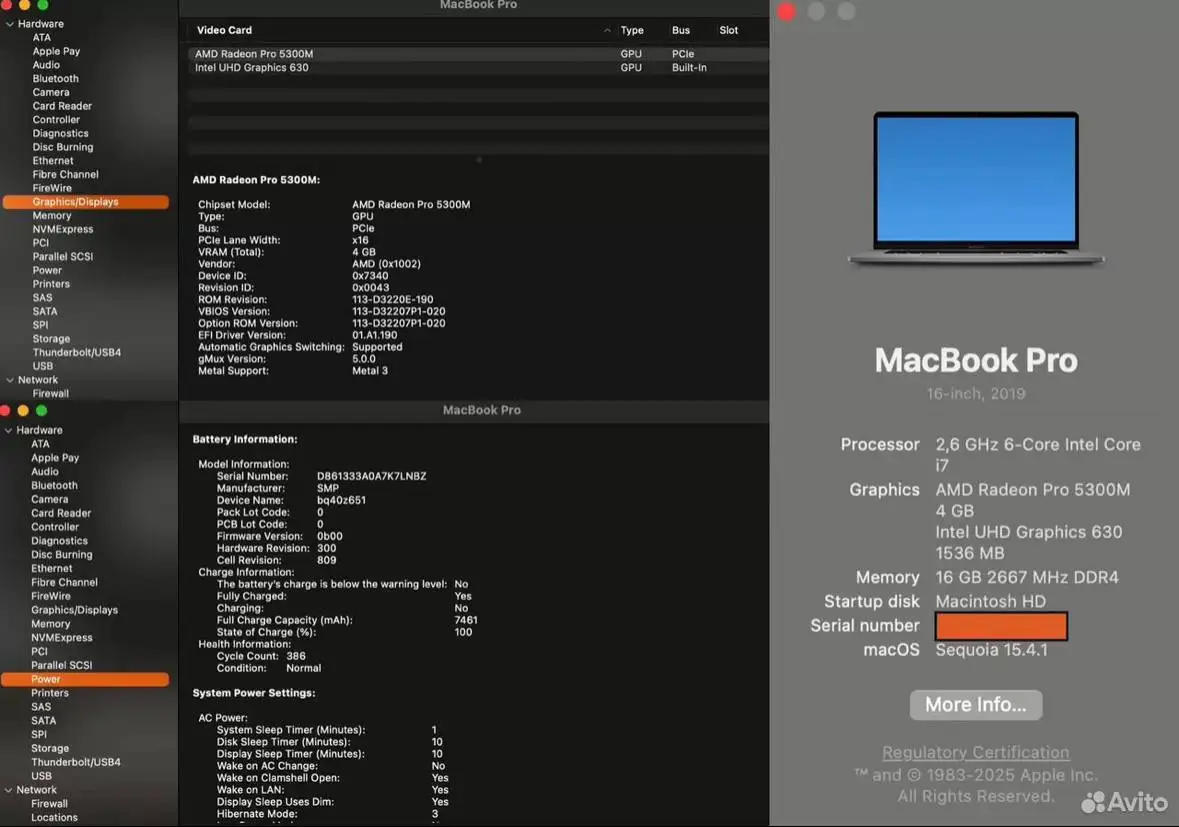Open the Regulatory Certification link
The height and width of the screenshot is (827, 1179).
(975, 753)
